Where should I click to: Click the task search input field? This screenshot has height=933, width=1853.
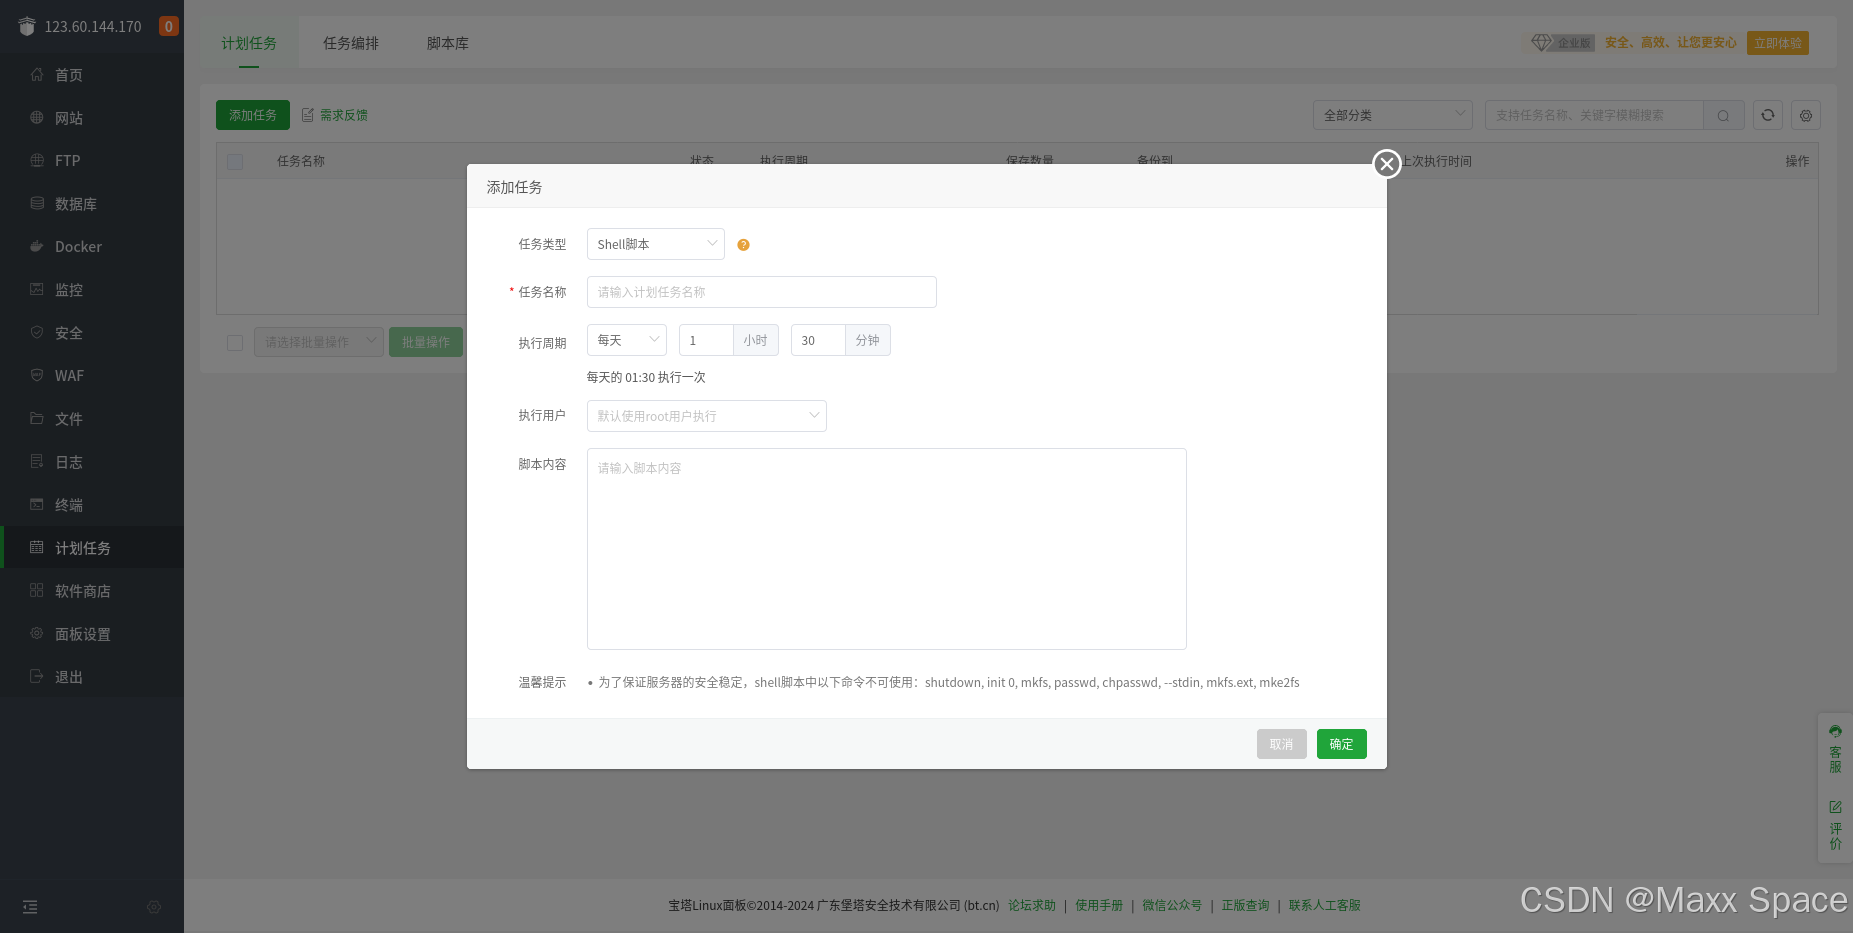click(1594, 115)
